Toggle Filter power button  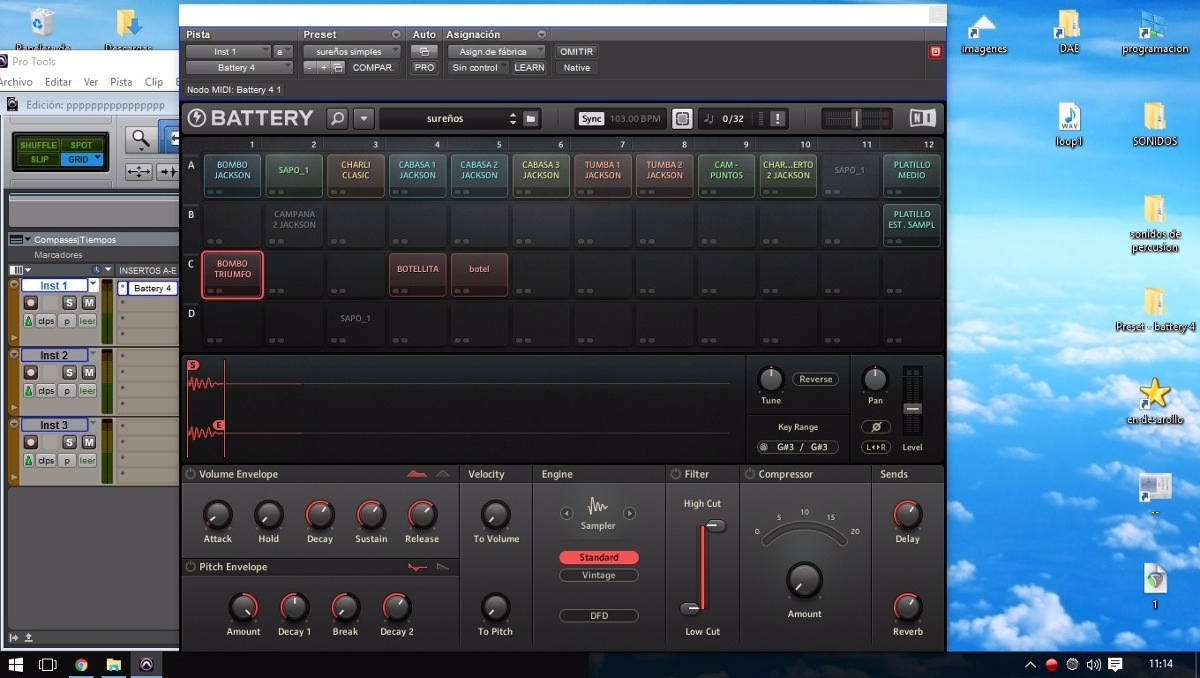pyautogui.click(x=676, y=474)
